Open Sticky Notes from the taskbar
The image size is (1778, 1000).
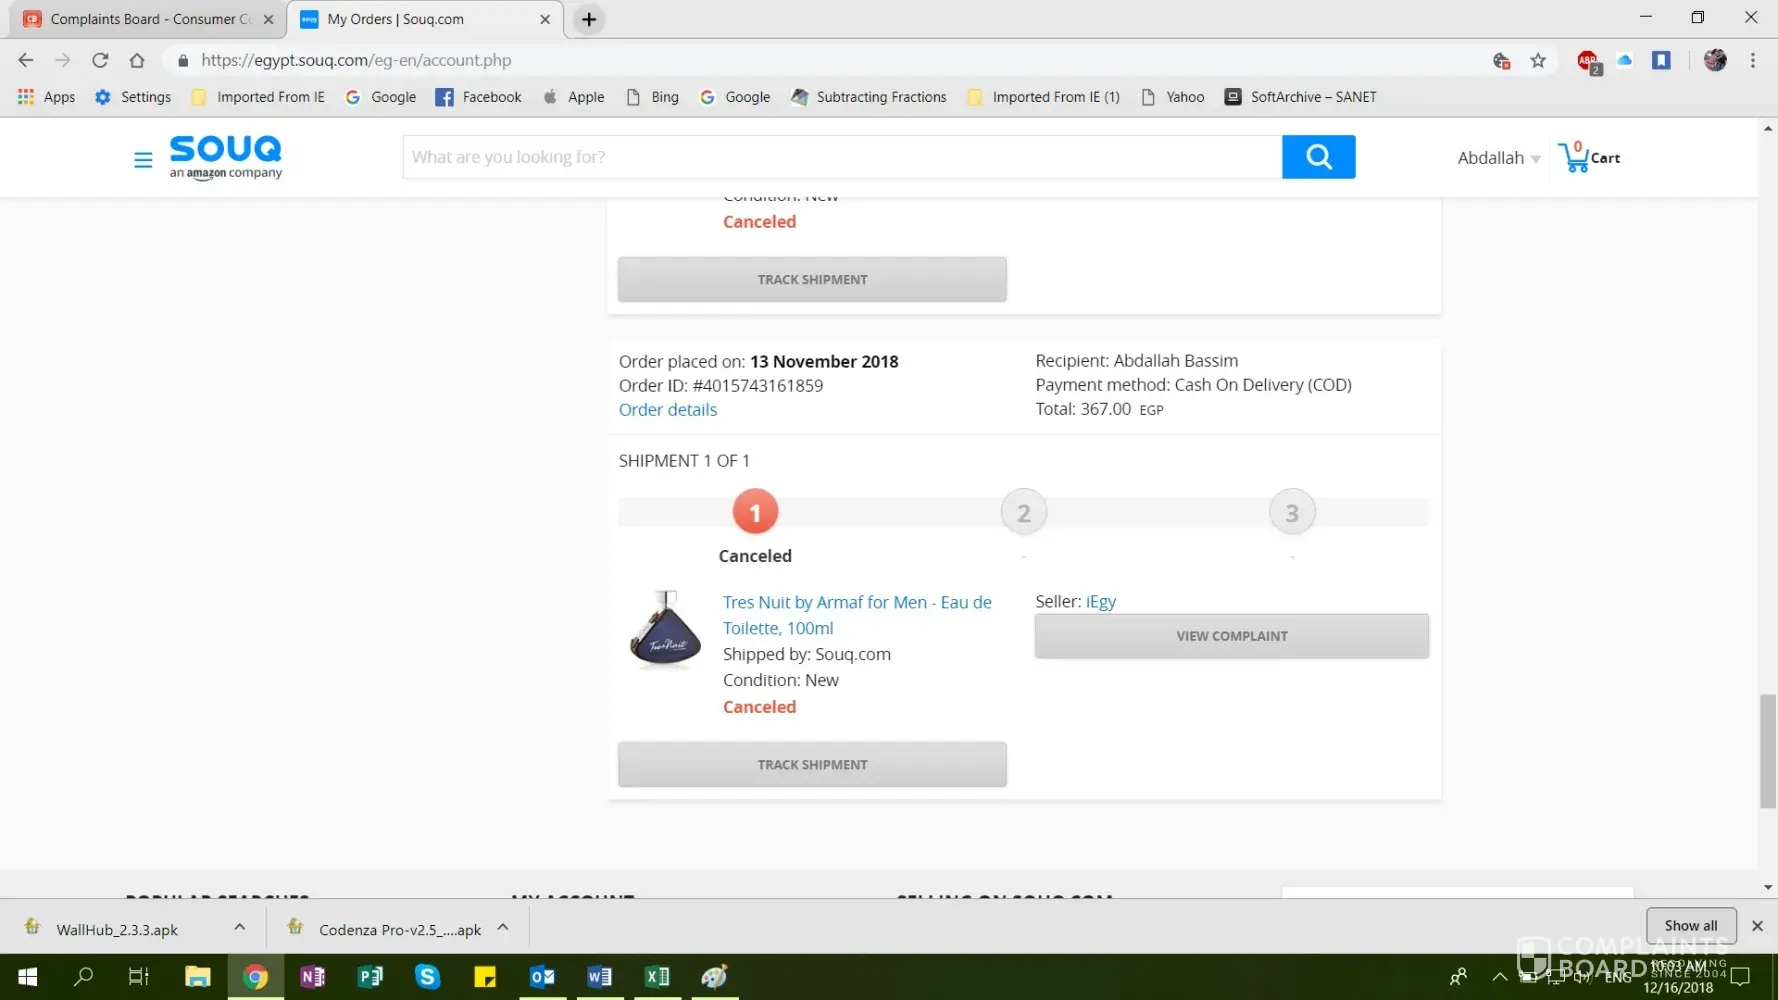[x=485, y=977]
